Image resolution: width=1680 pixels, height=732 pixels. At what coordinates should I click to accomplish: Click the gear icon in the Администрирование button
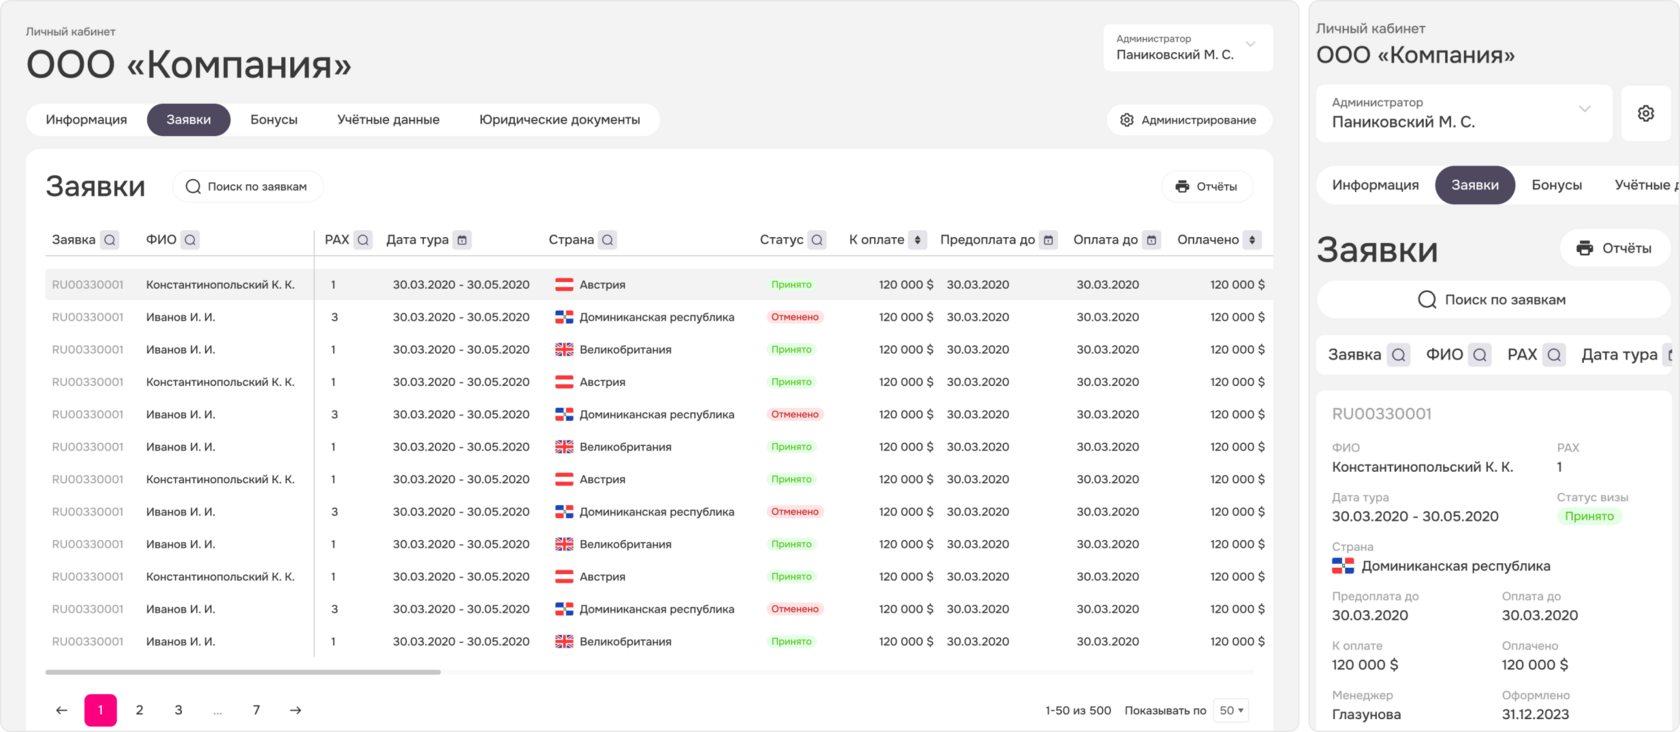pyautogui.click(x=1127, y=120)
